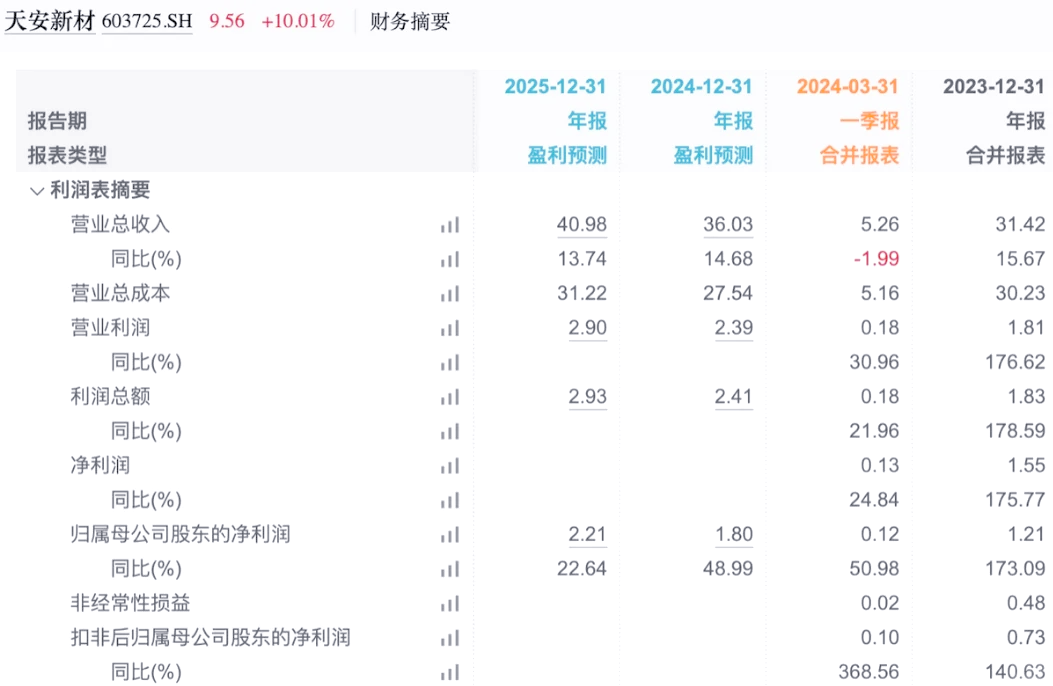Select the 2025-12-31 report period column header
The height and width of the screenshot is (686, 1053).
point(555,87)
